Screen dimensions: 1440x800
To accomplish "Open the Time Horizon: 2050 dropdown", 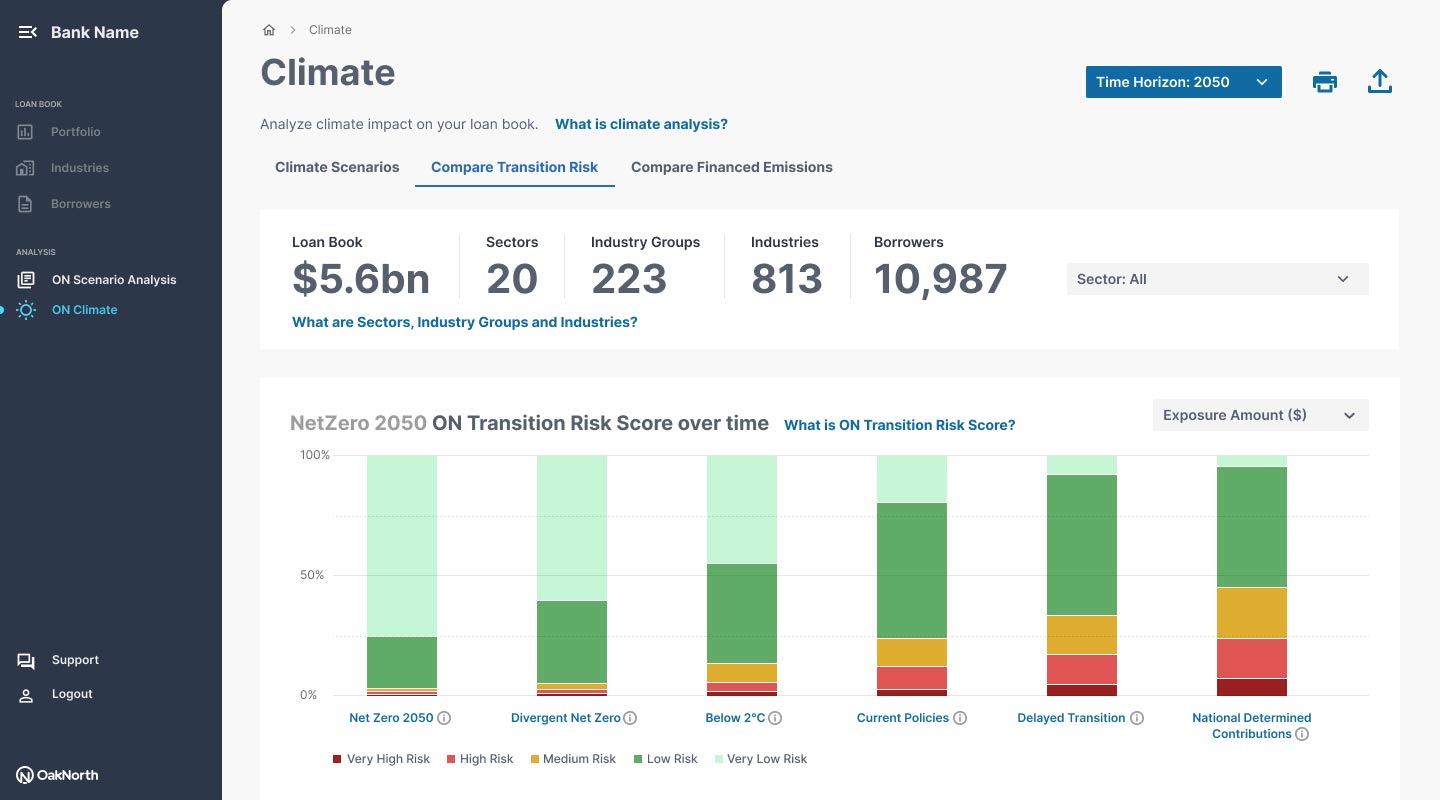I will [x=1183, y=82].
